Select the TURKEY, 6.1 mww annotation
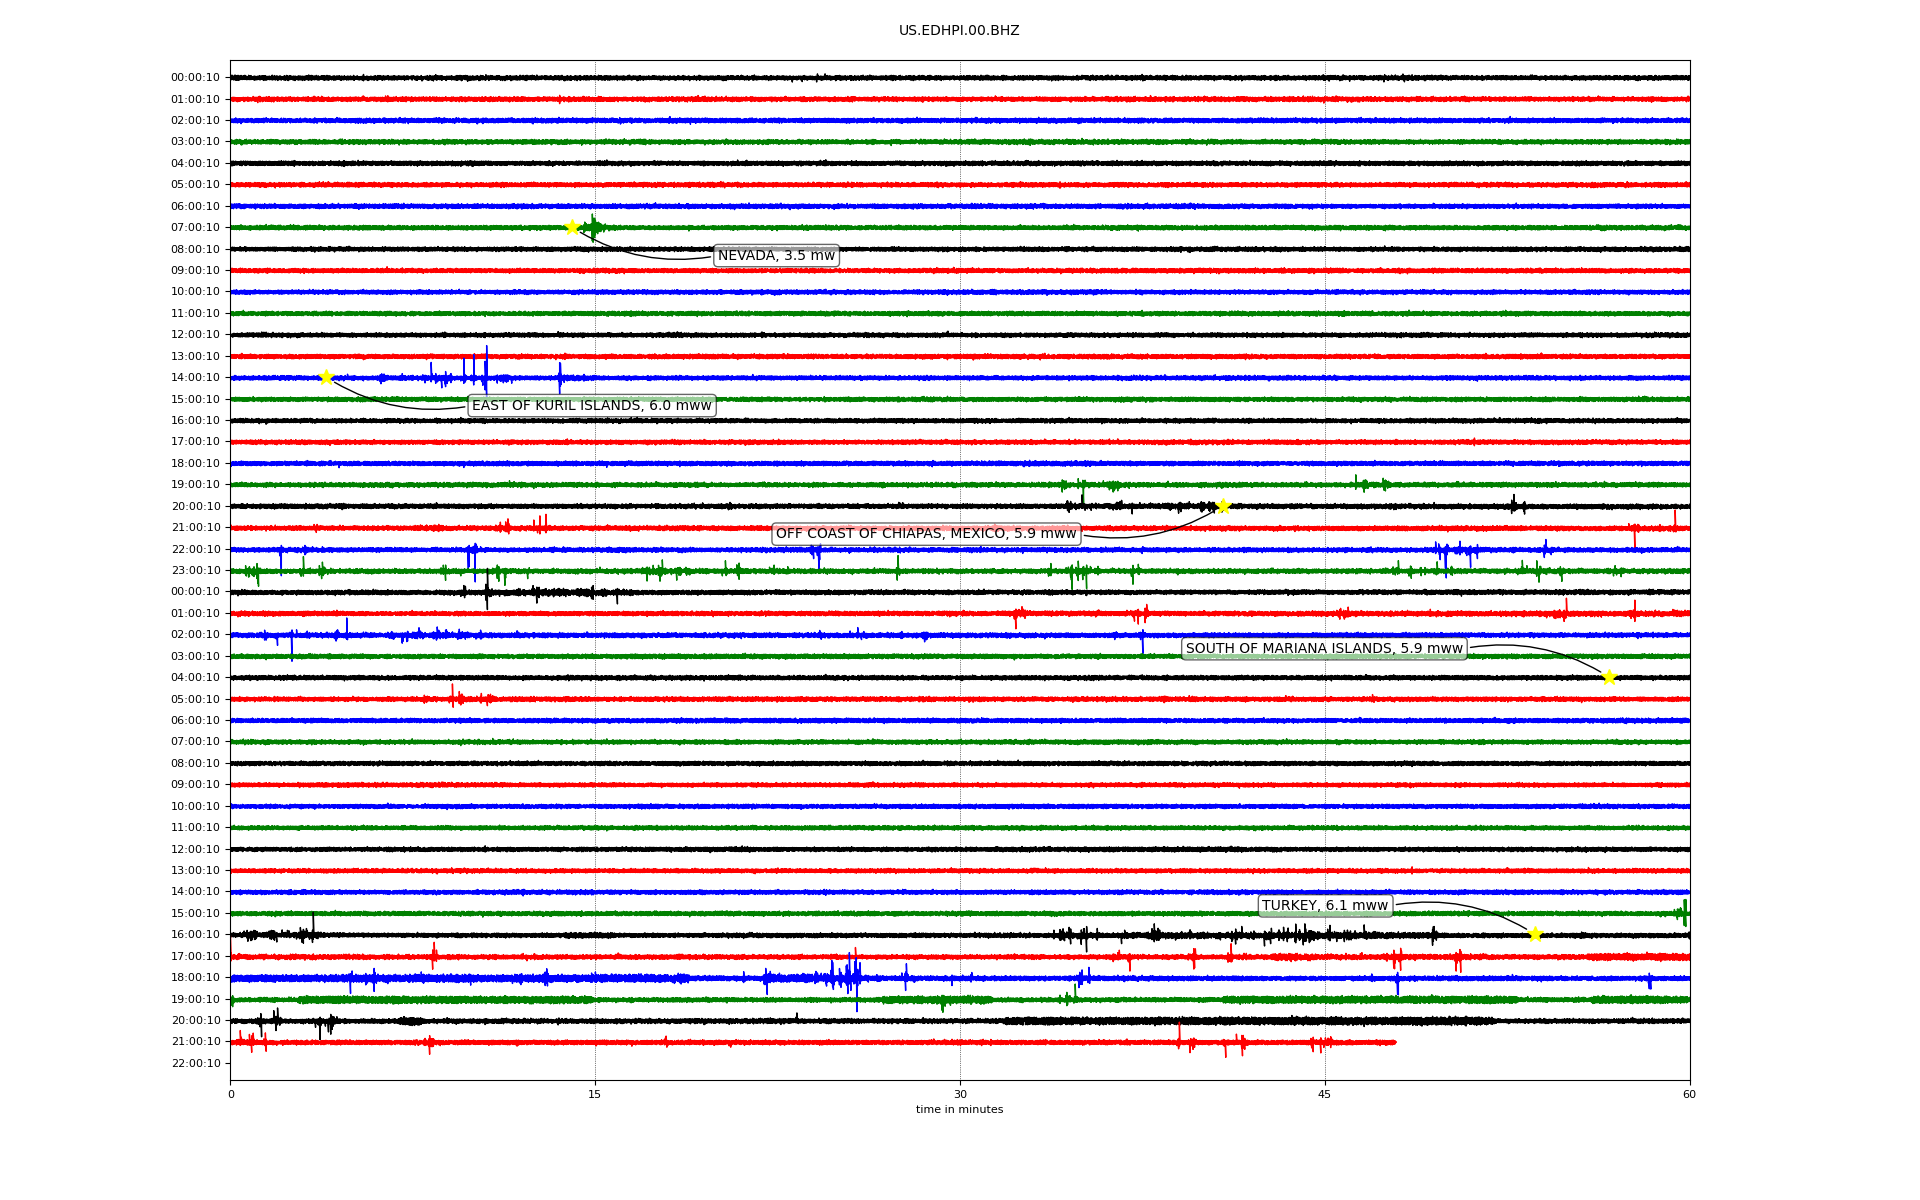 point(1325,906)
